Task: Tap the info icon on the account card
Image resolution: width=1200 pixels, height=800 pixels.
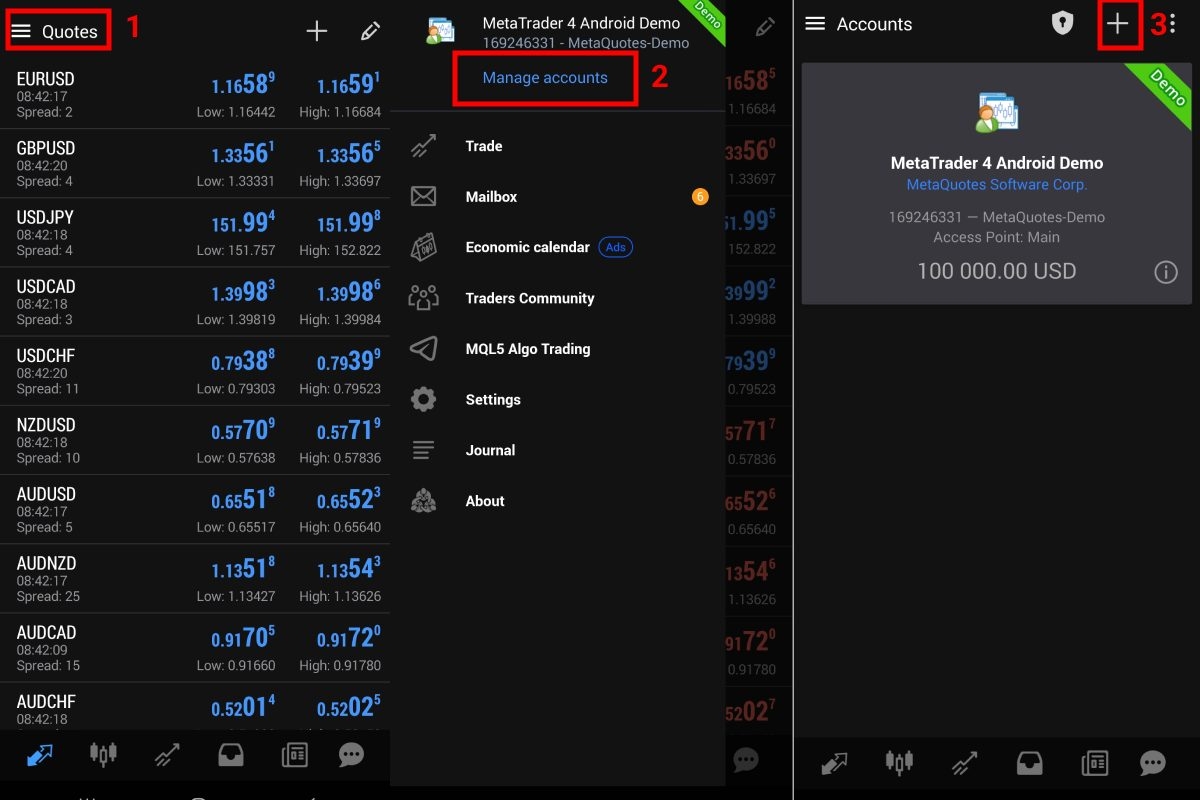Action: click(x=1165, y=272)
